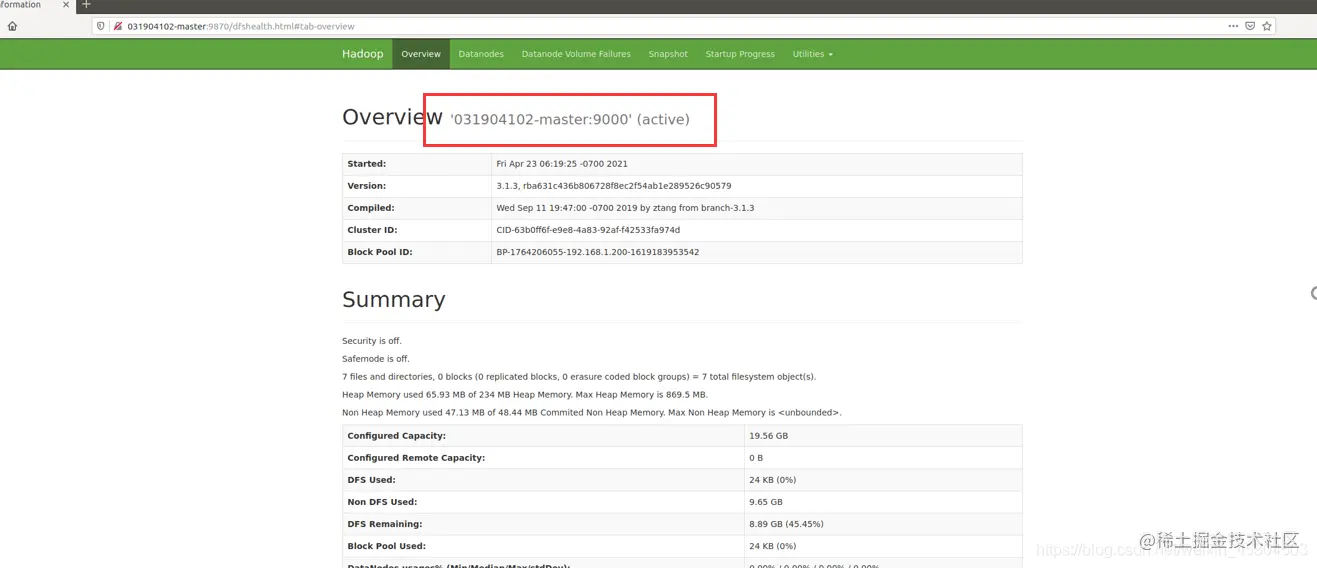Click the Hadoop brand link
The height and width of the screenshot is (568, 1317).
click(362, 54)
